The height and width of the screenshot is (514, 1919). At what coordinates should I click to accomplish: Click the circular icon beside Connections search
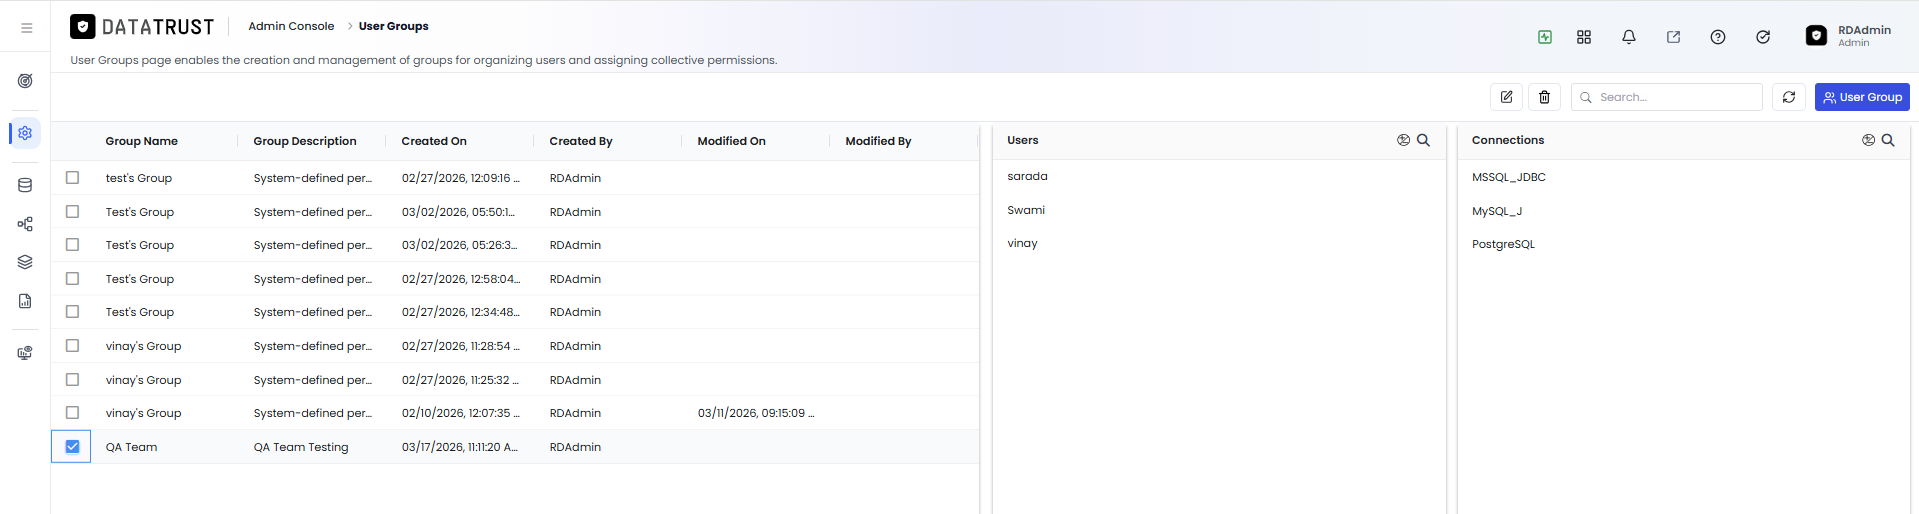pyautogui.click(x=1868, y=140)
